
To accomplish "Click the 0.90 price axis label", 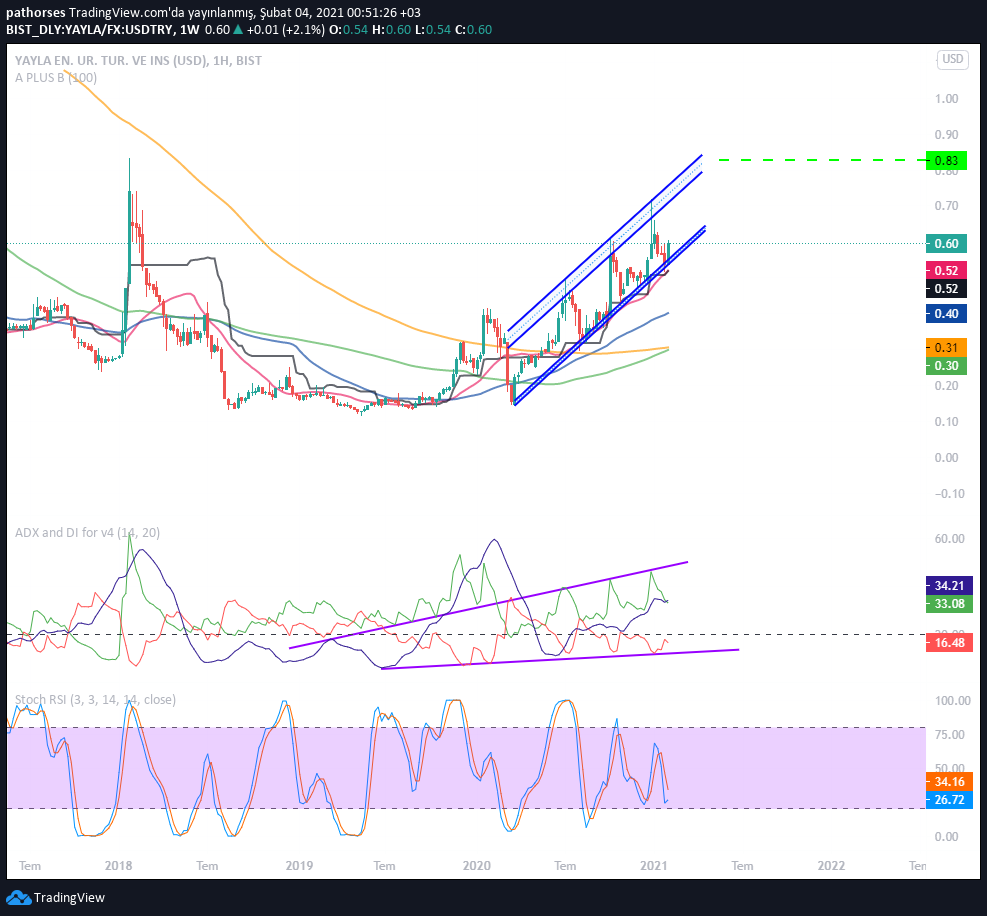I will point(946,135).
